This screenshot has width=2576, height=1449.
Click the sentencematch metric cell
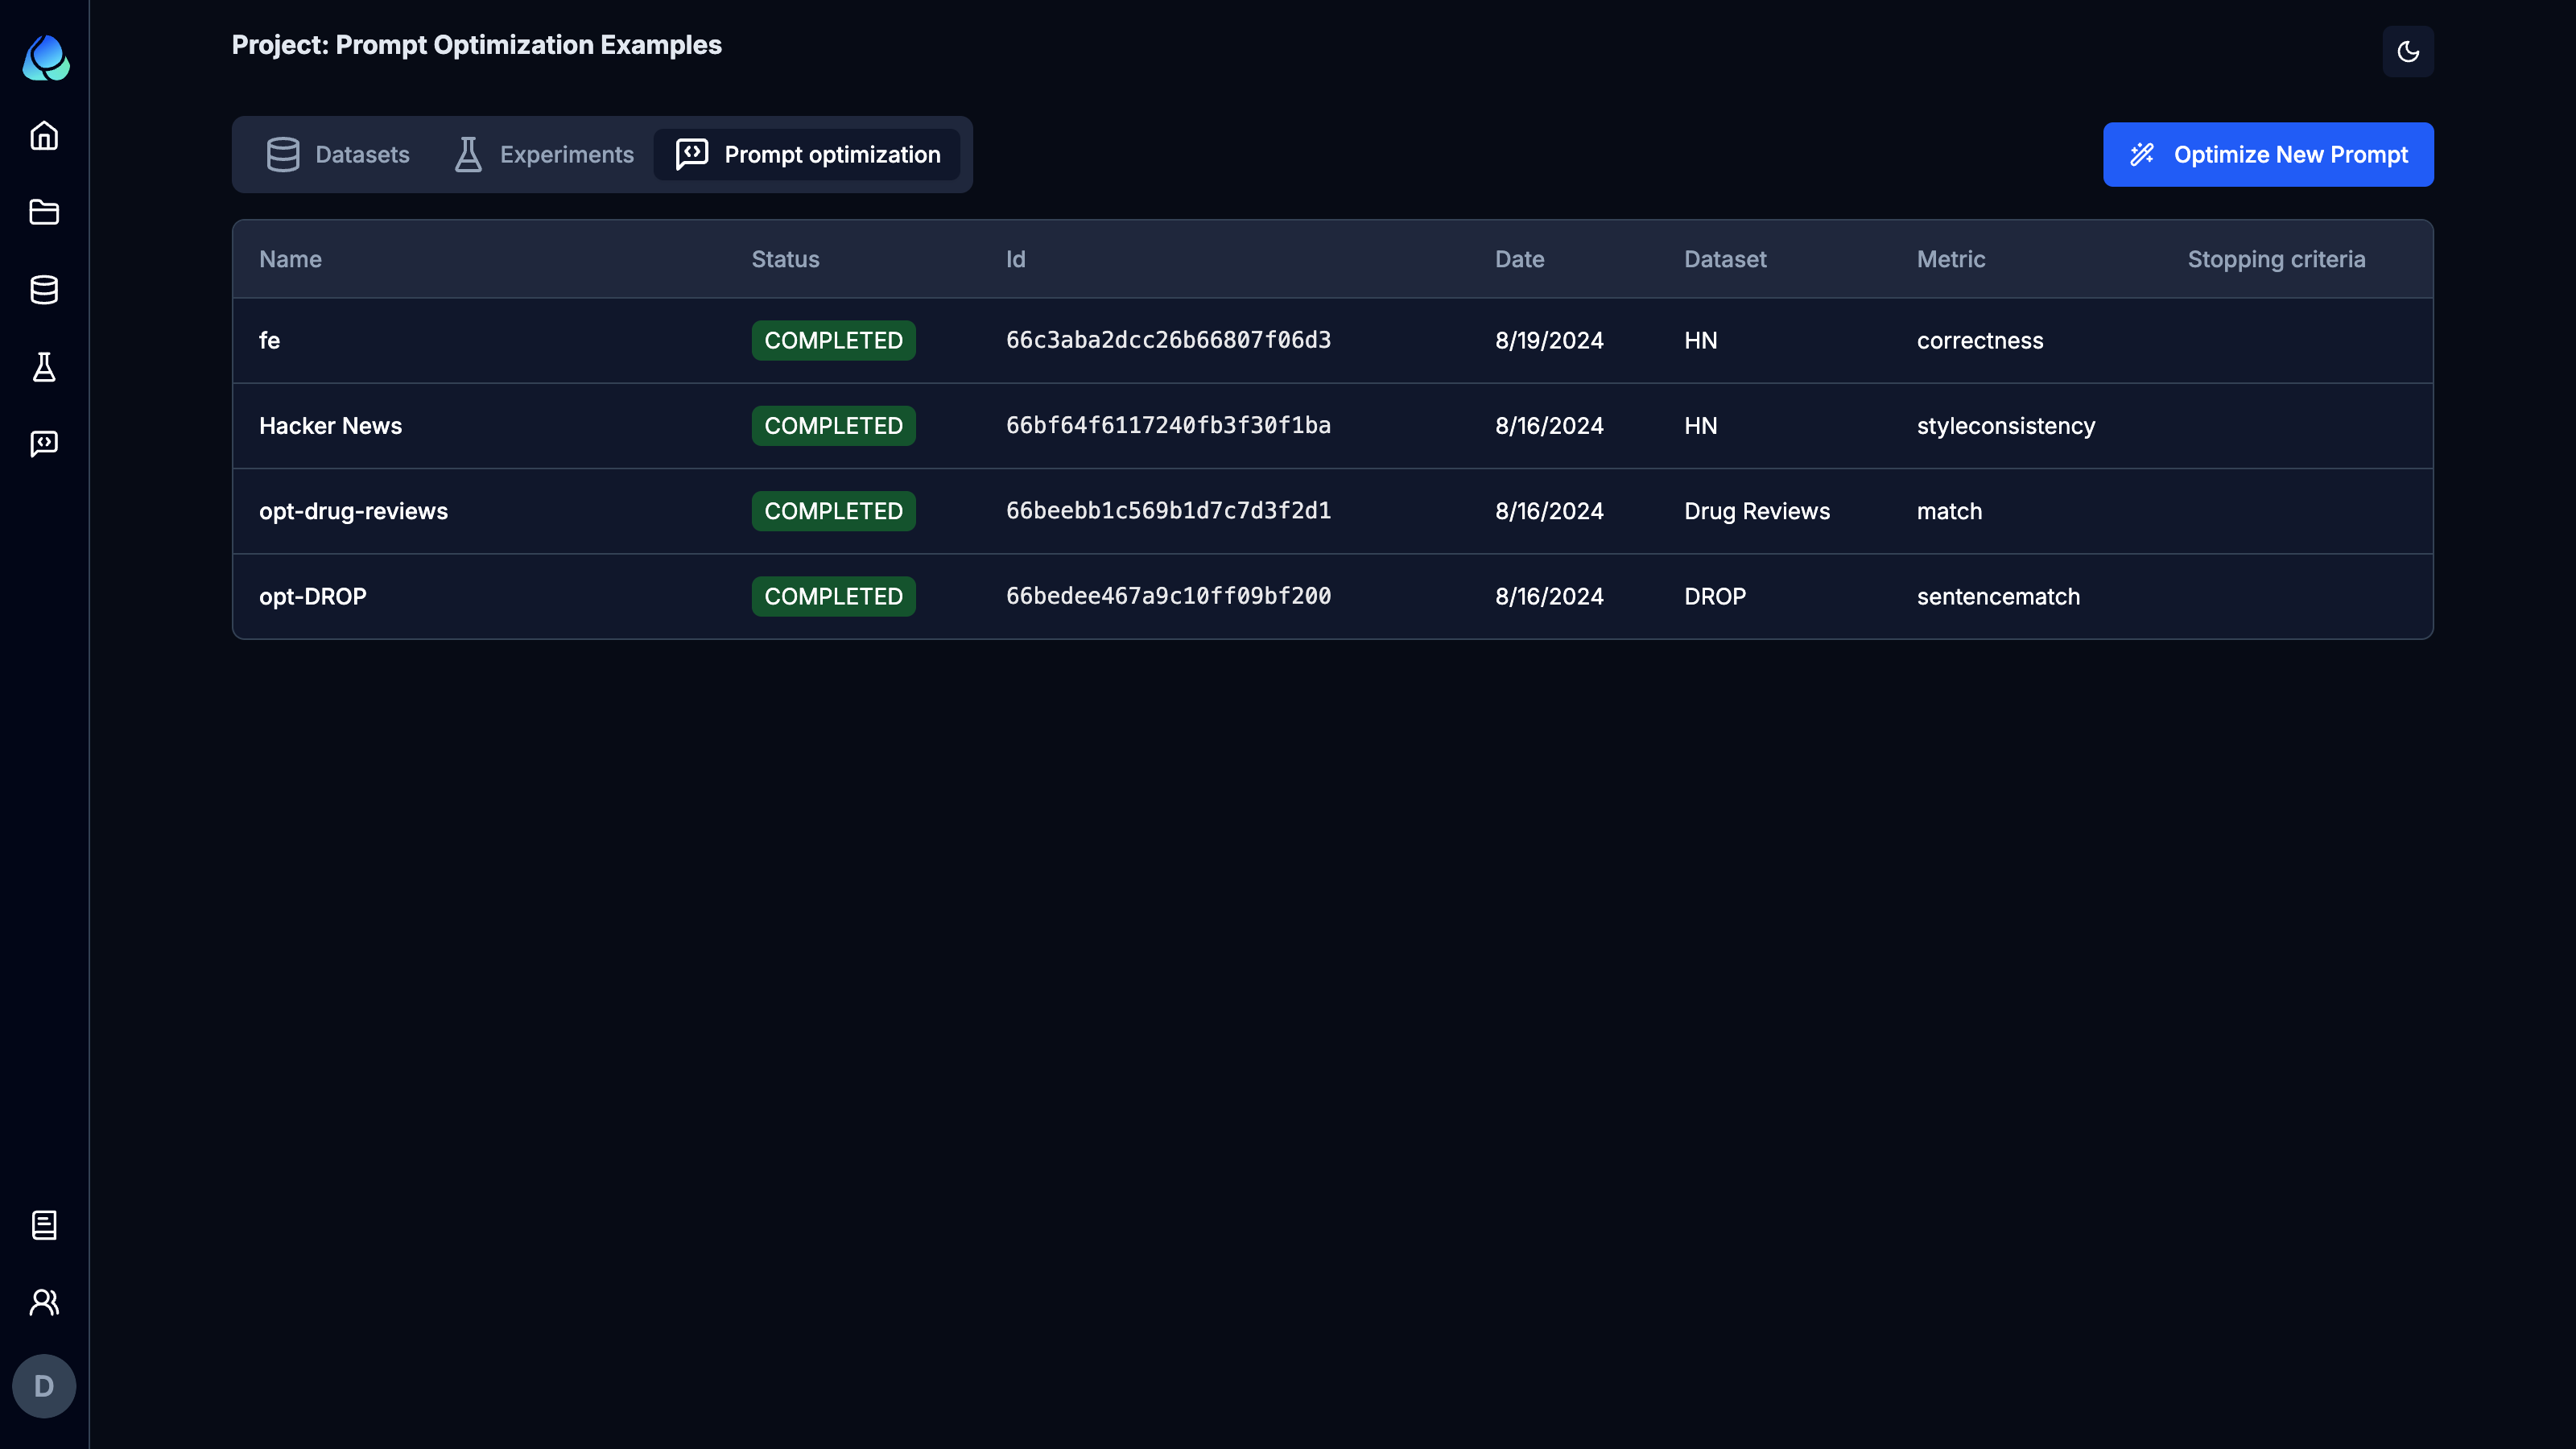tap(1998, 596)
